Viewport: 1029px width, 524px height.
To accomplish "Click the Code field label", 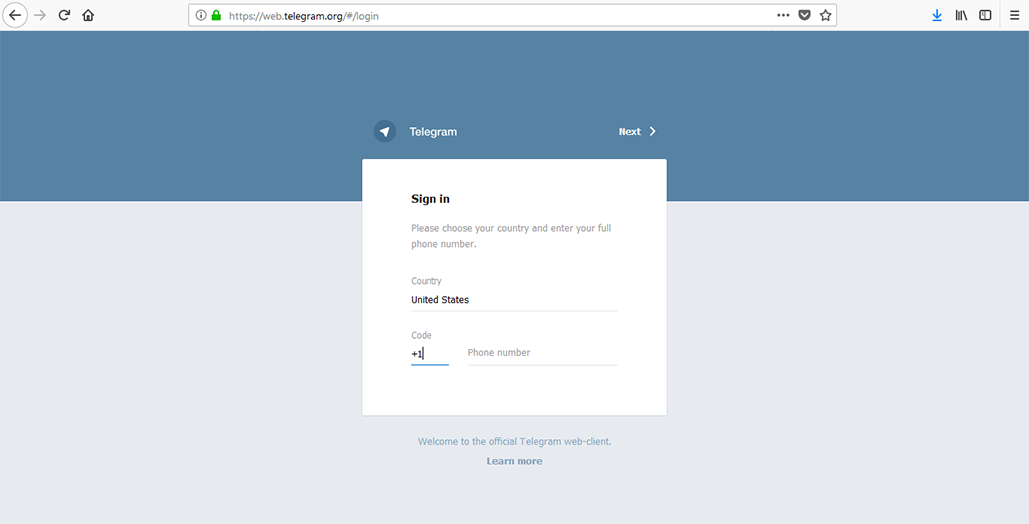I will [421, 335].
